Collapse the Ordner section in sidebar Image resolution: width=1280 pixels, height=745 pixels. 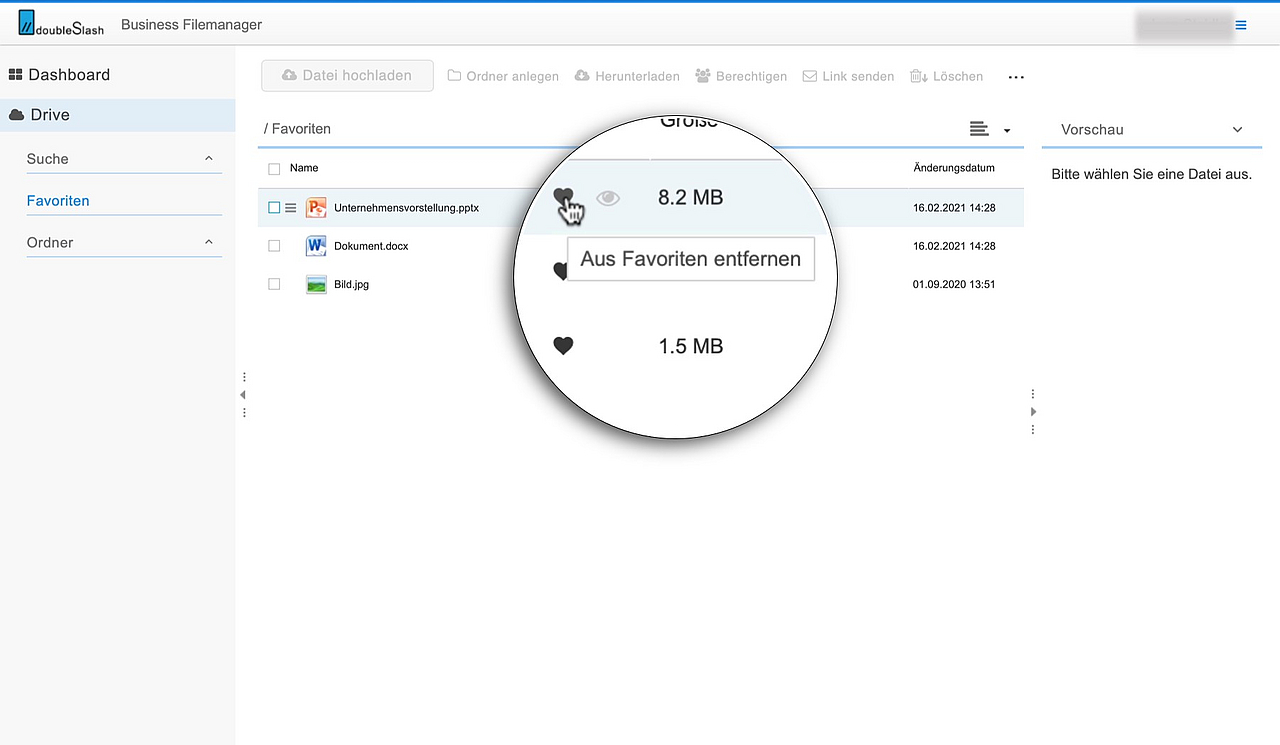pos(209,243)
